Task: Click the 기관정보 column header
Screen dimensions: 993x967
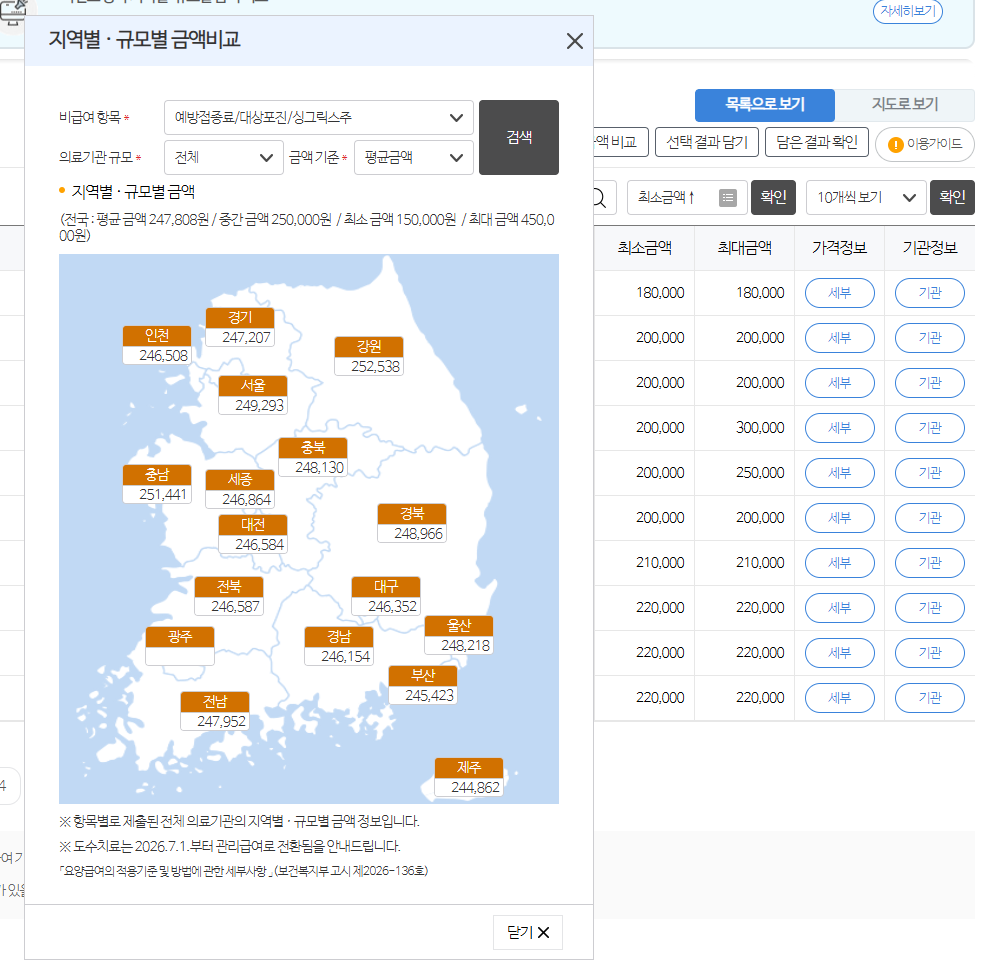Action: click(x=930, y=248)
